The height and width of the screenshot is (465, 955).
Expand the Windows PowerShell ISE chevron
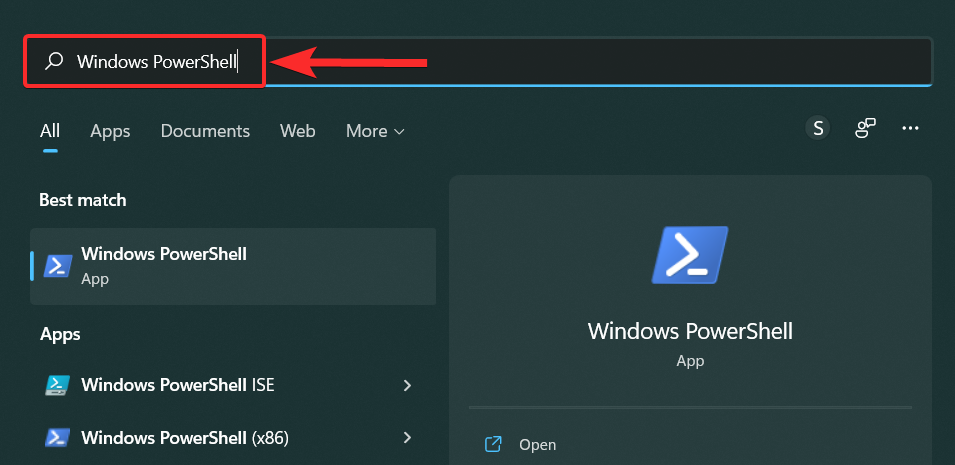coord(407,385)
